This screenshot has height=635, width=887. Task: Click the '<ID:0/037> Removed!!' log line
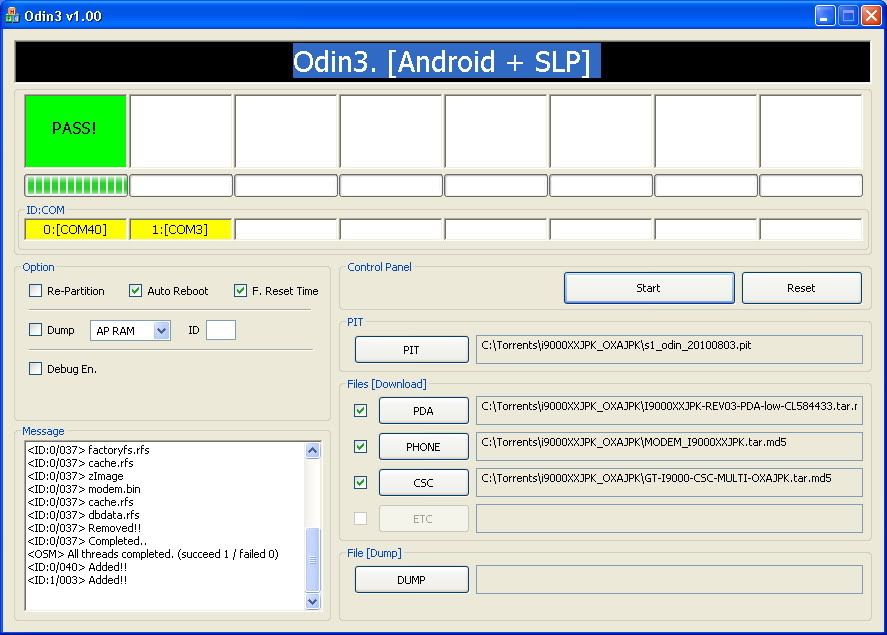point(84,528)
